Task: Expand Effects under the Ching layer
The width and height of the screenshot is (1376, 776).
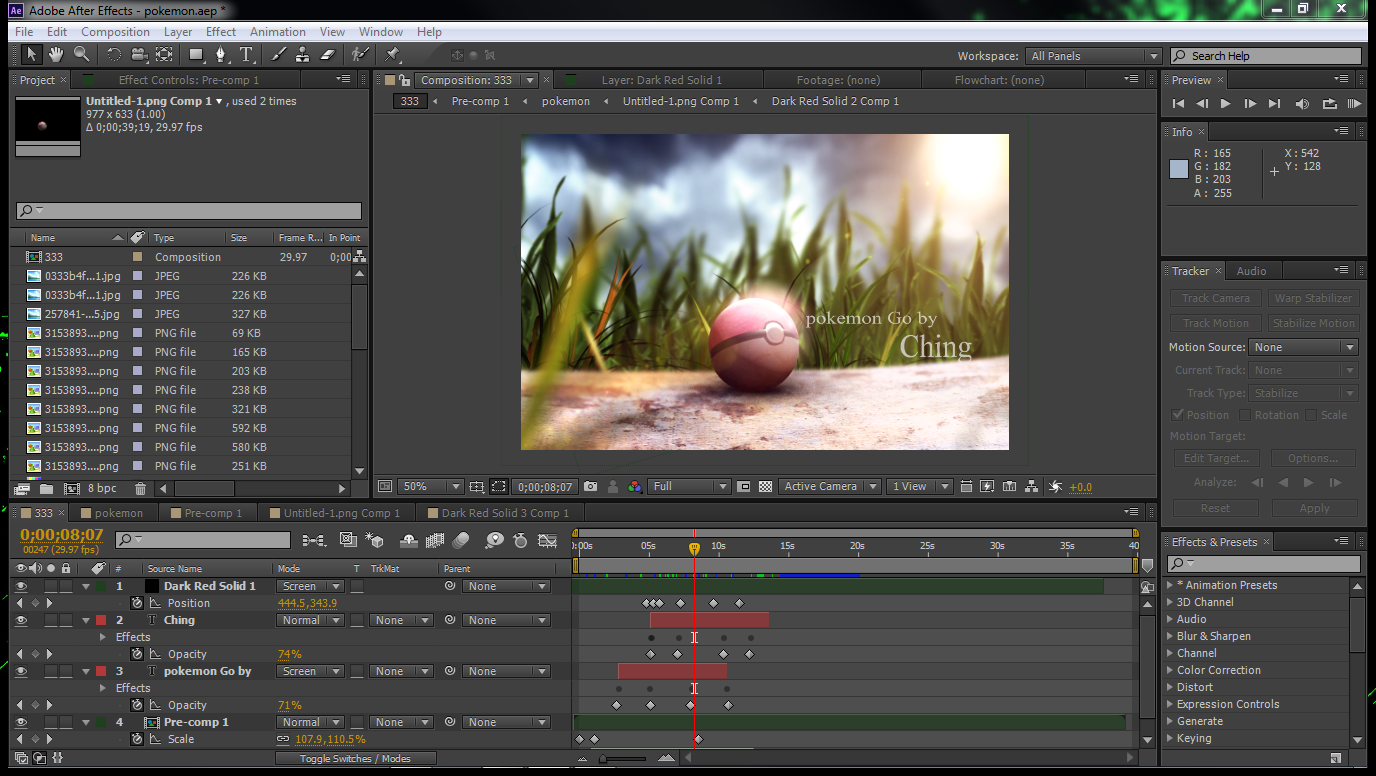Action: 102,637
